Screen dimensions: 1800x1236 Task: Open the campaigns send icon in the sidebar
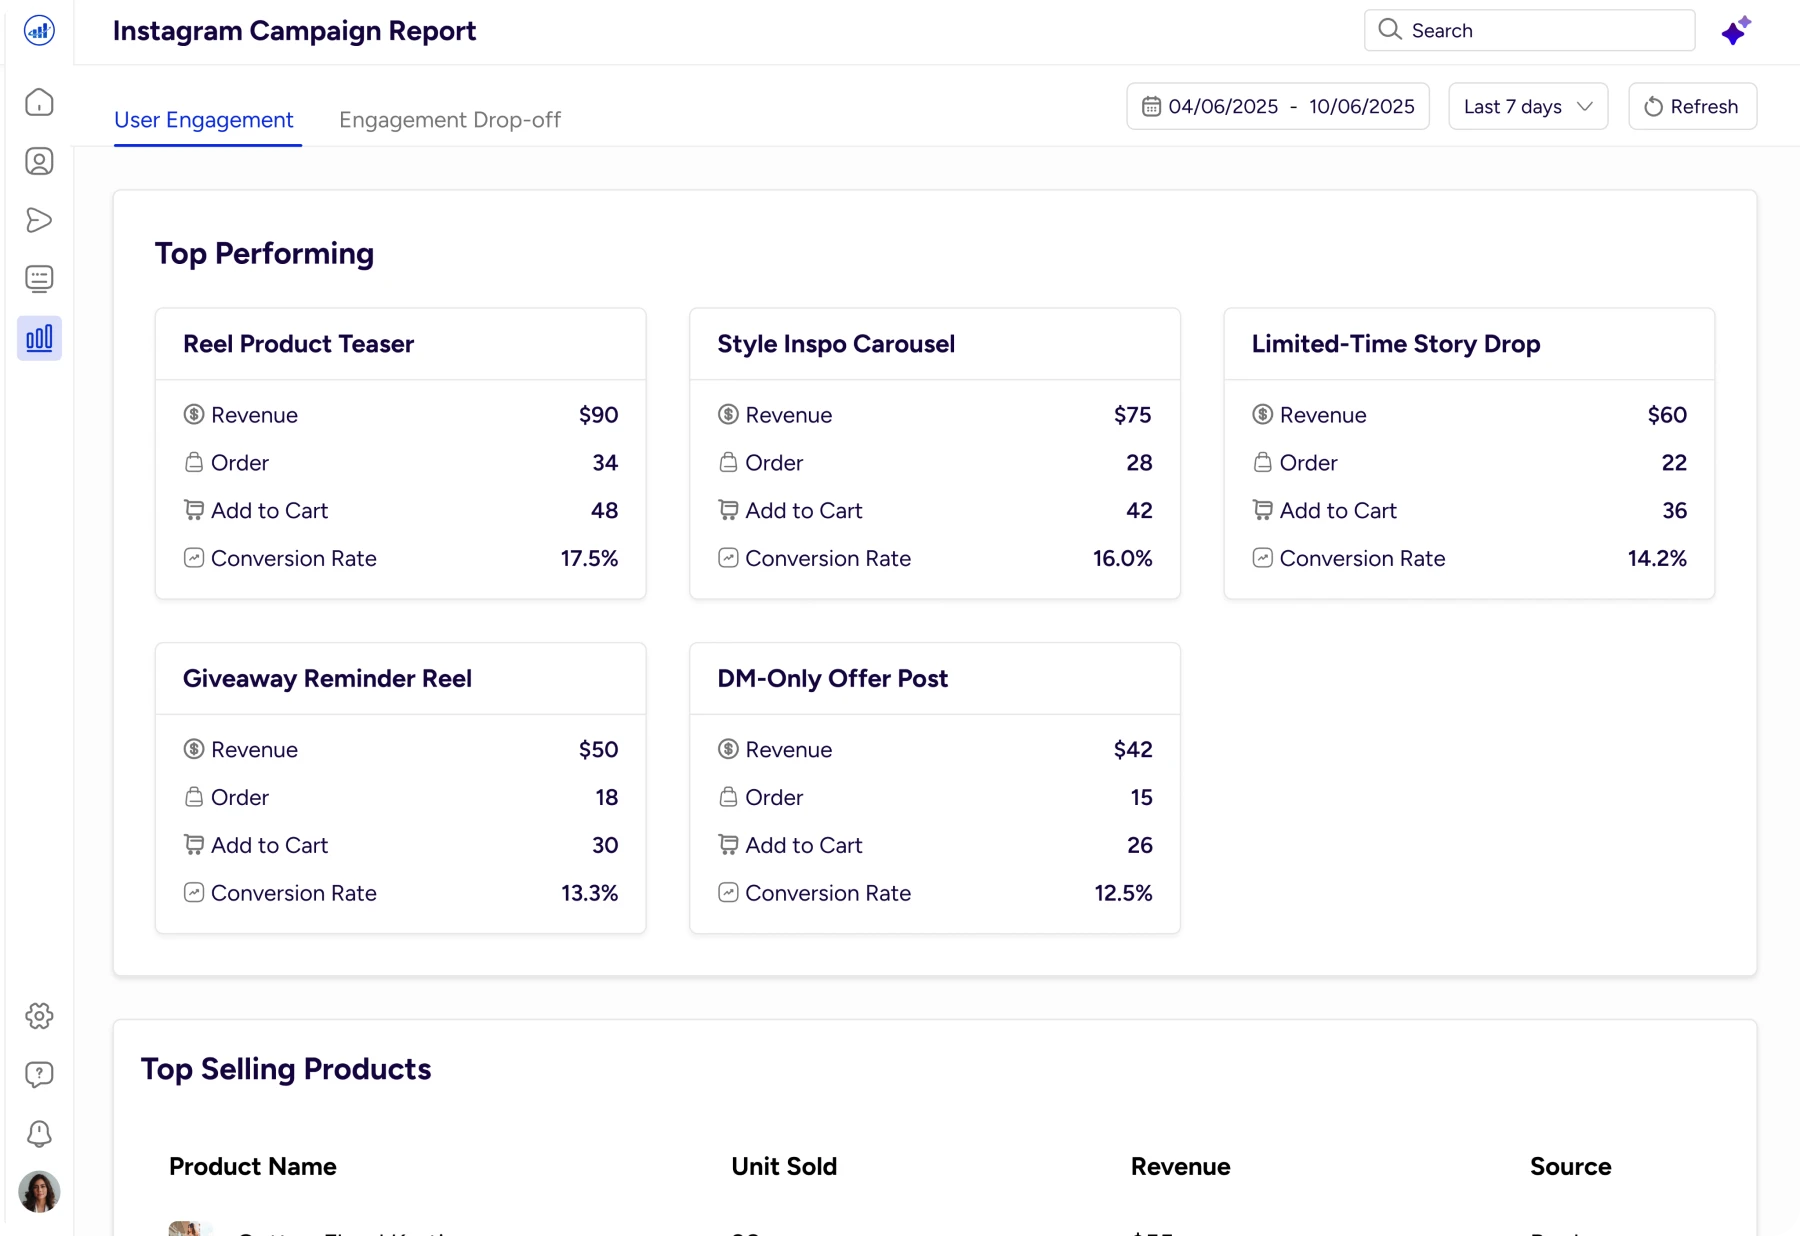[39, 220]
